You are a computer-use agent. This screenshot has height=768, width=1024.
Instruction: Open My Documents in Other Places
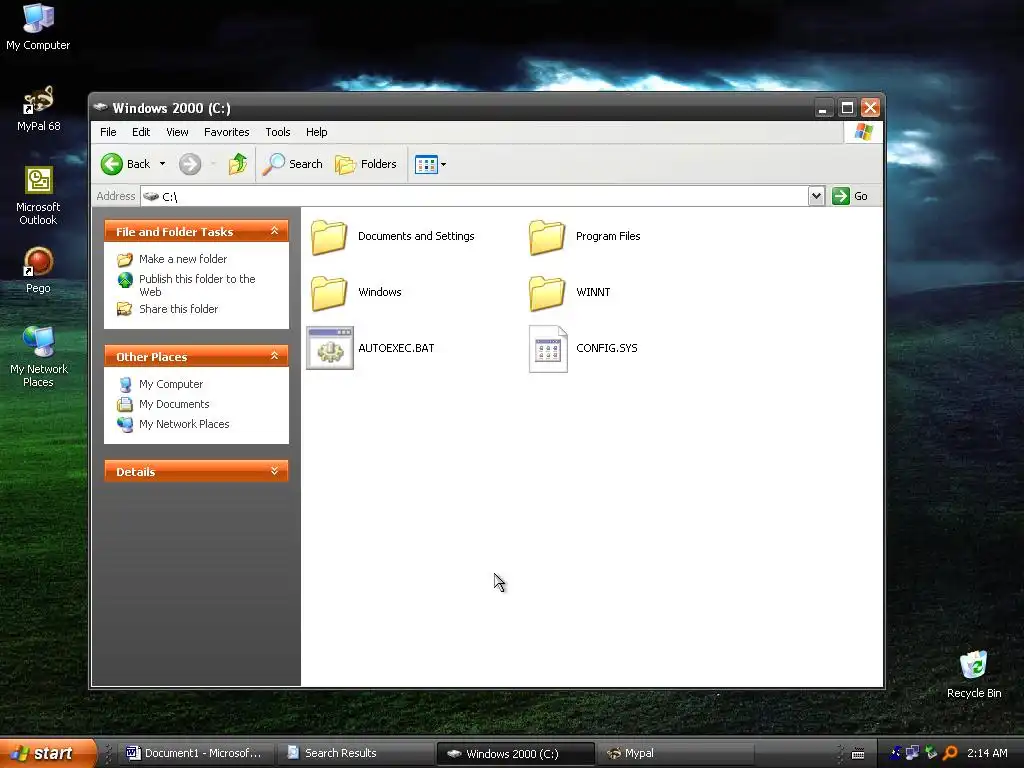click(x=174, y=404)
